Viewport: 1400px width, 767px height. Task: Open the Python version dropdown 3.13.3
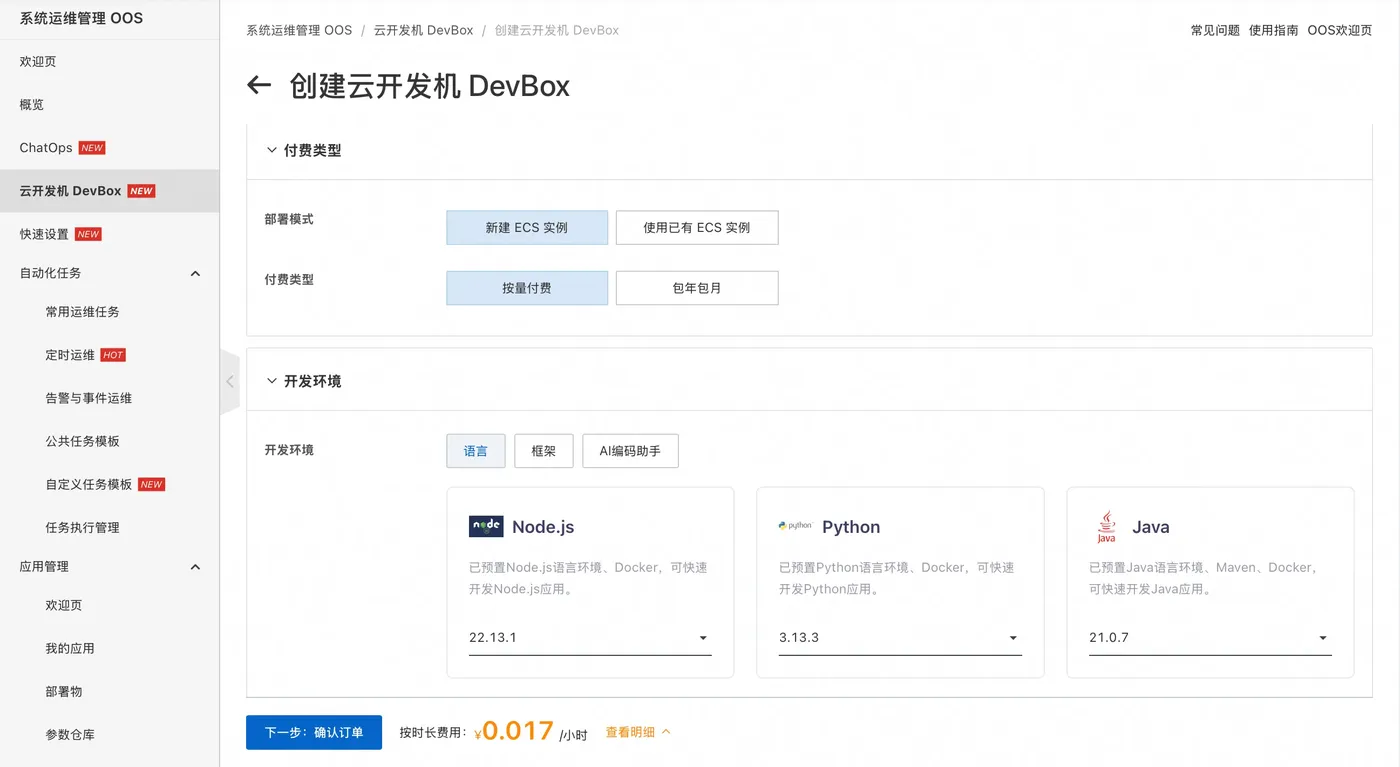[x=900, y=638]
